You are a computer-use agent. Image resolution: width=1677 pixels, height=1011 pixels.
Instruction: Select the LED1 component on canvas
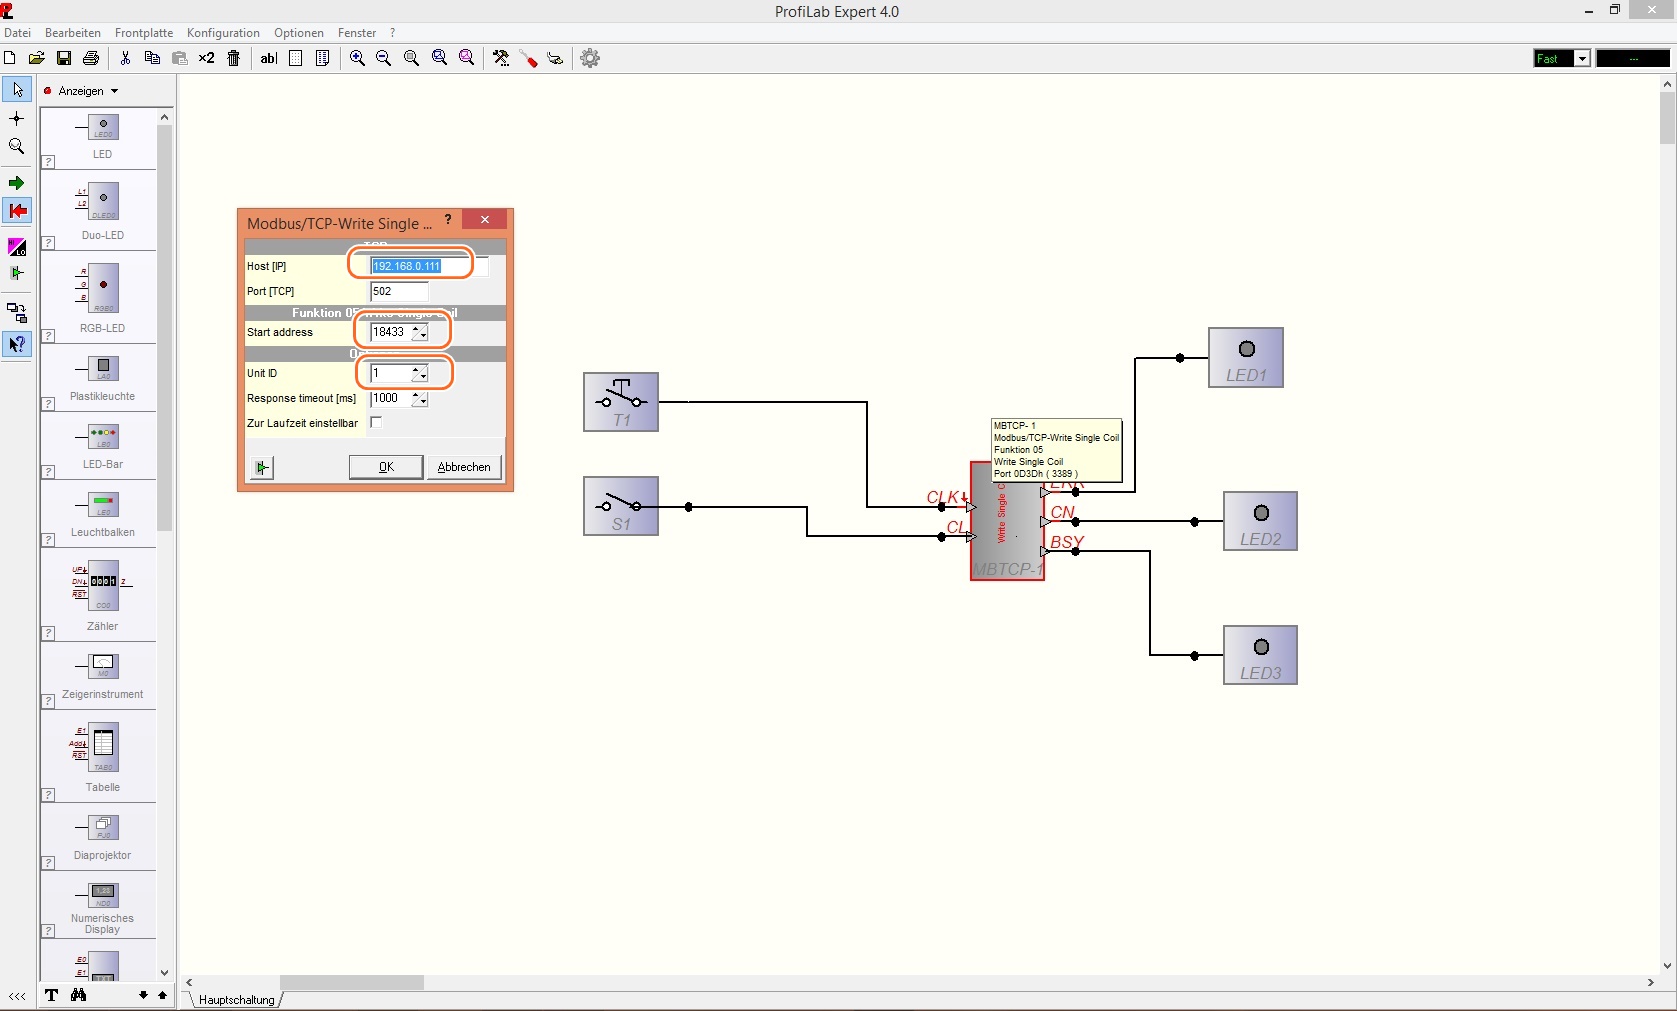[x=1246, y=357]
